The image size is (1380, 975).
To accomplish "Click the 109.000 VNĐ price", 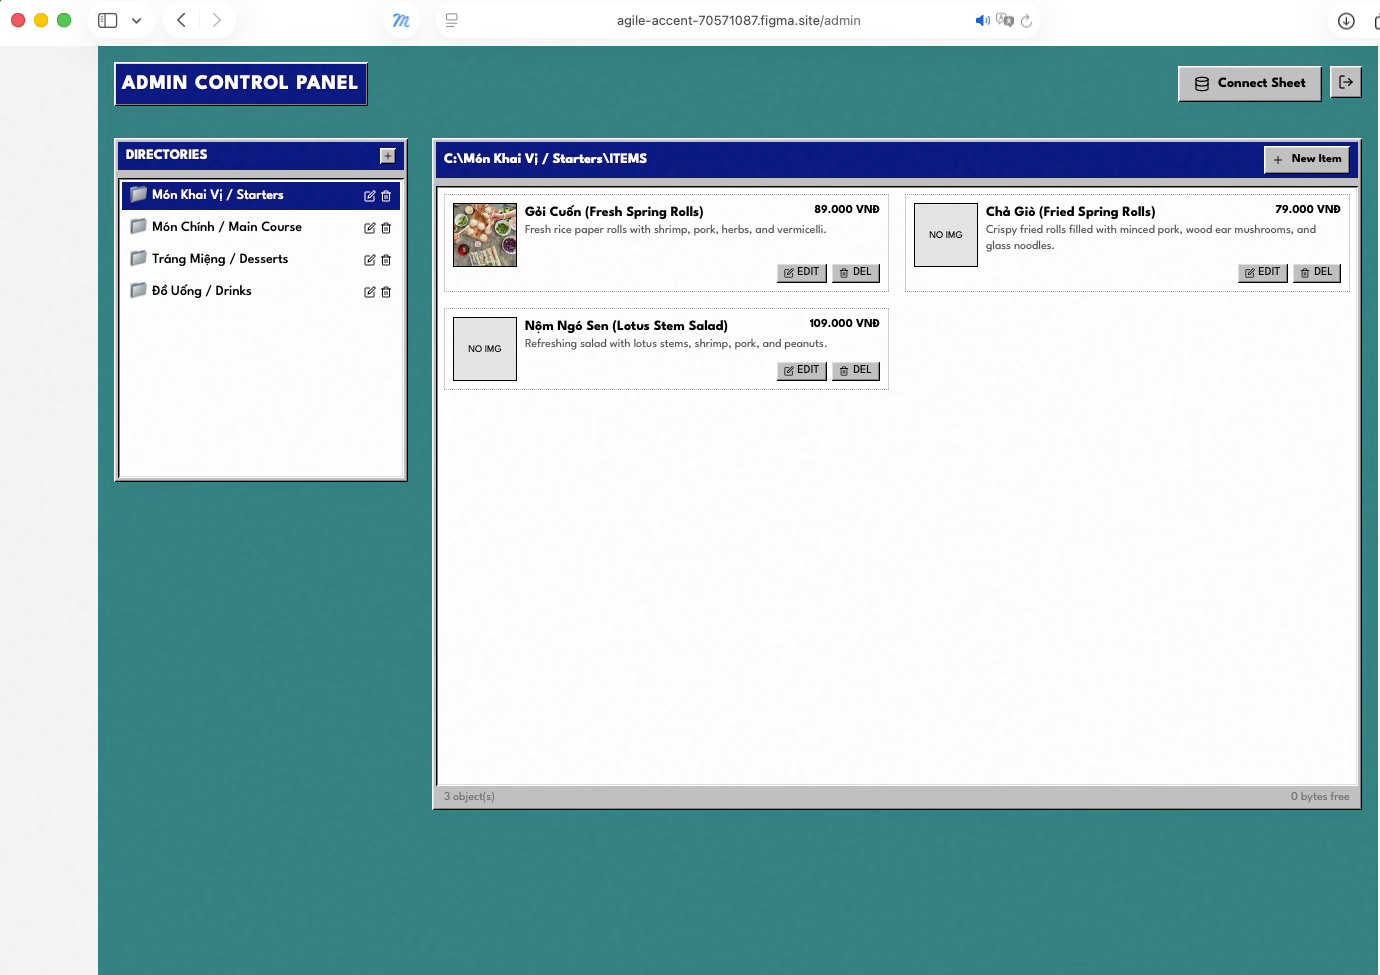I will click(845, 323).
